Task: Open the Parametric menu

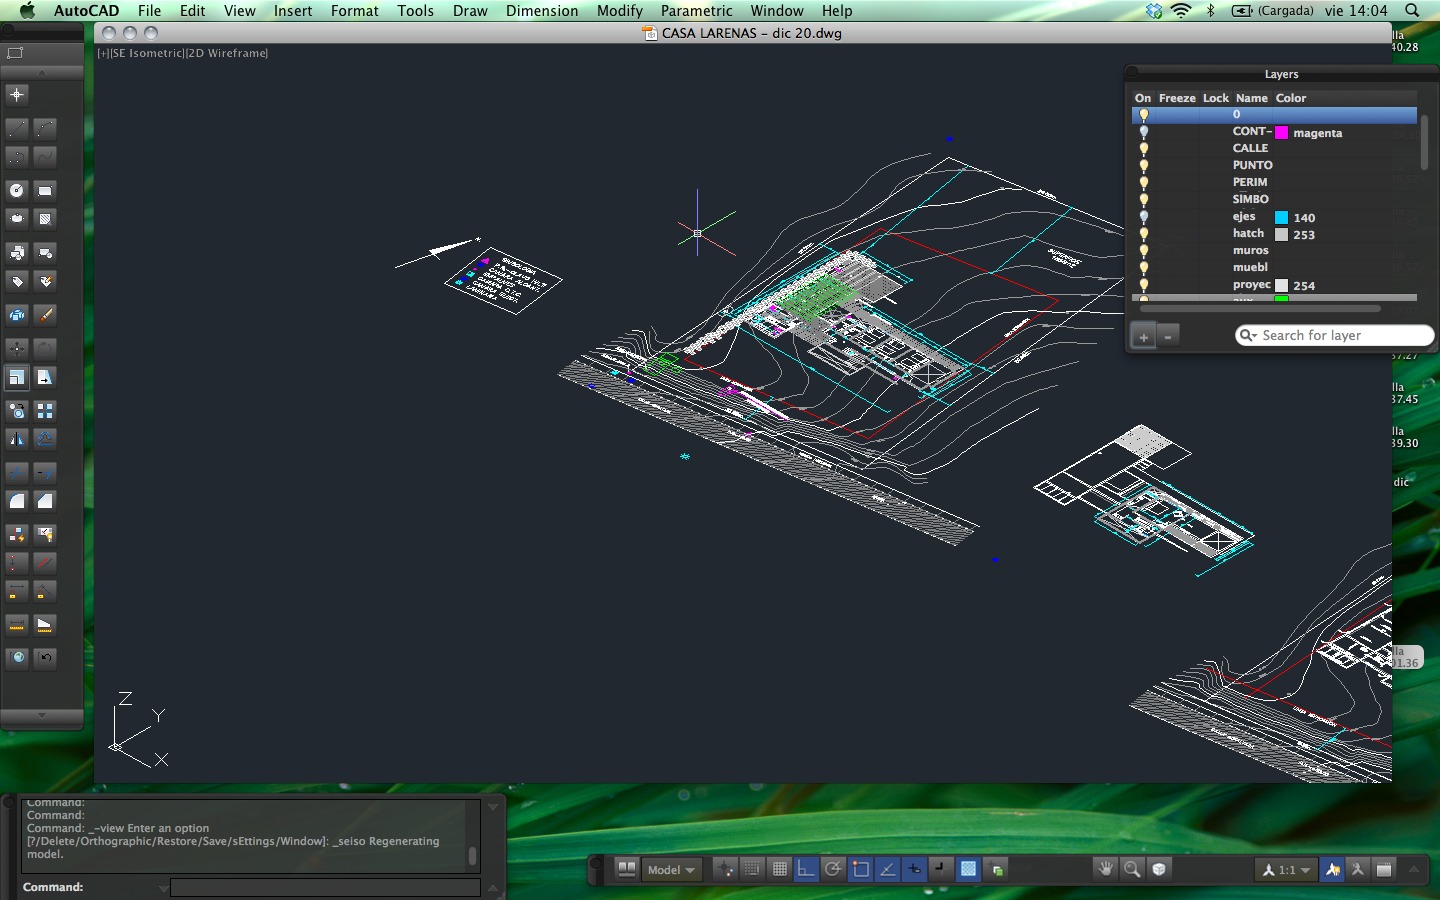Action: coord(696,11)
